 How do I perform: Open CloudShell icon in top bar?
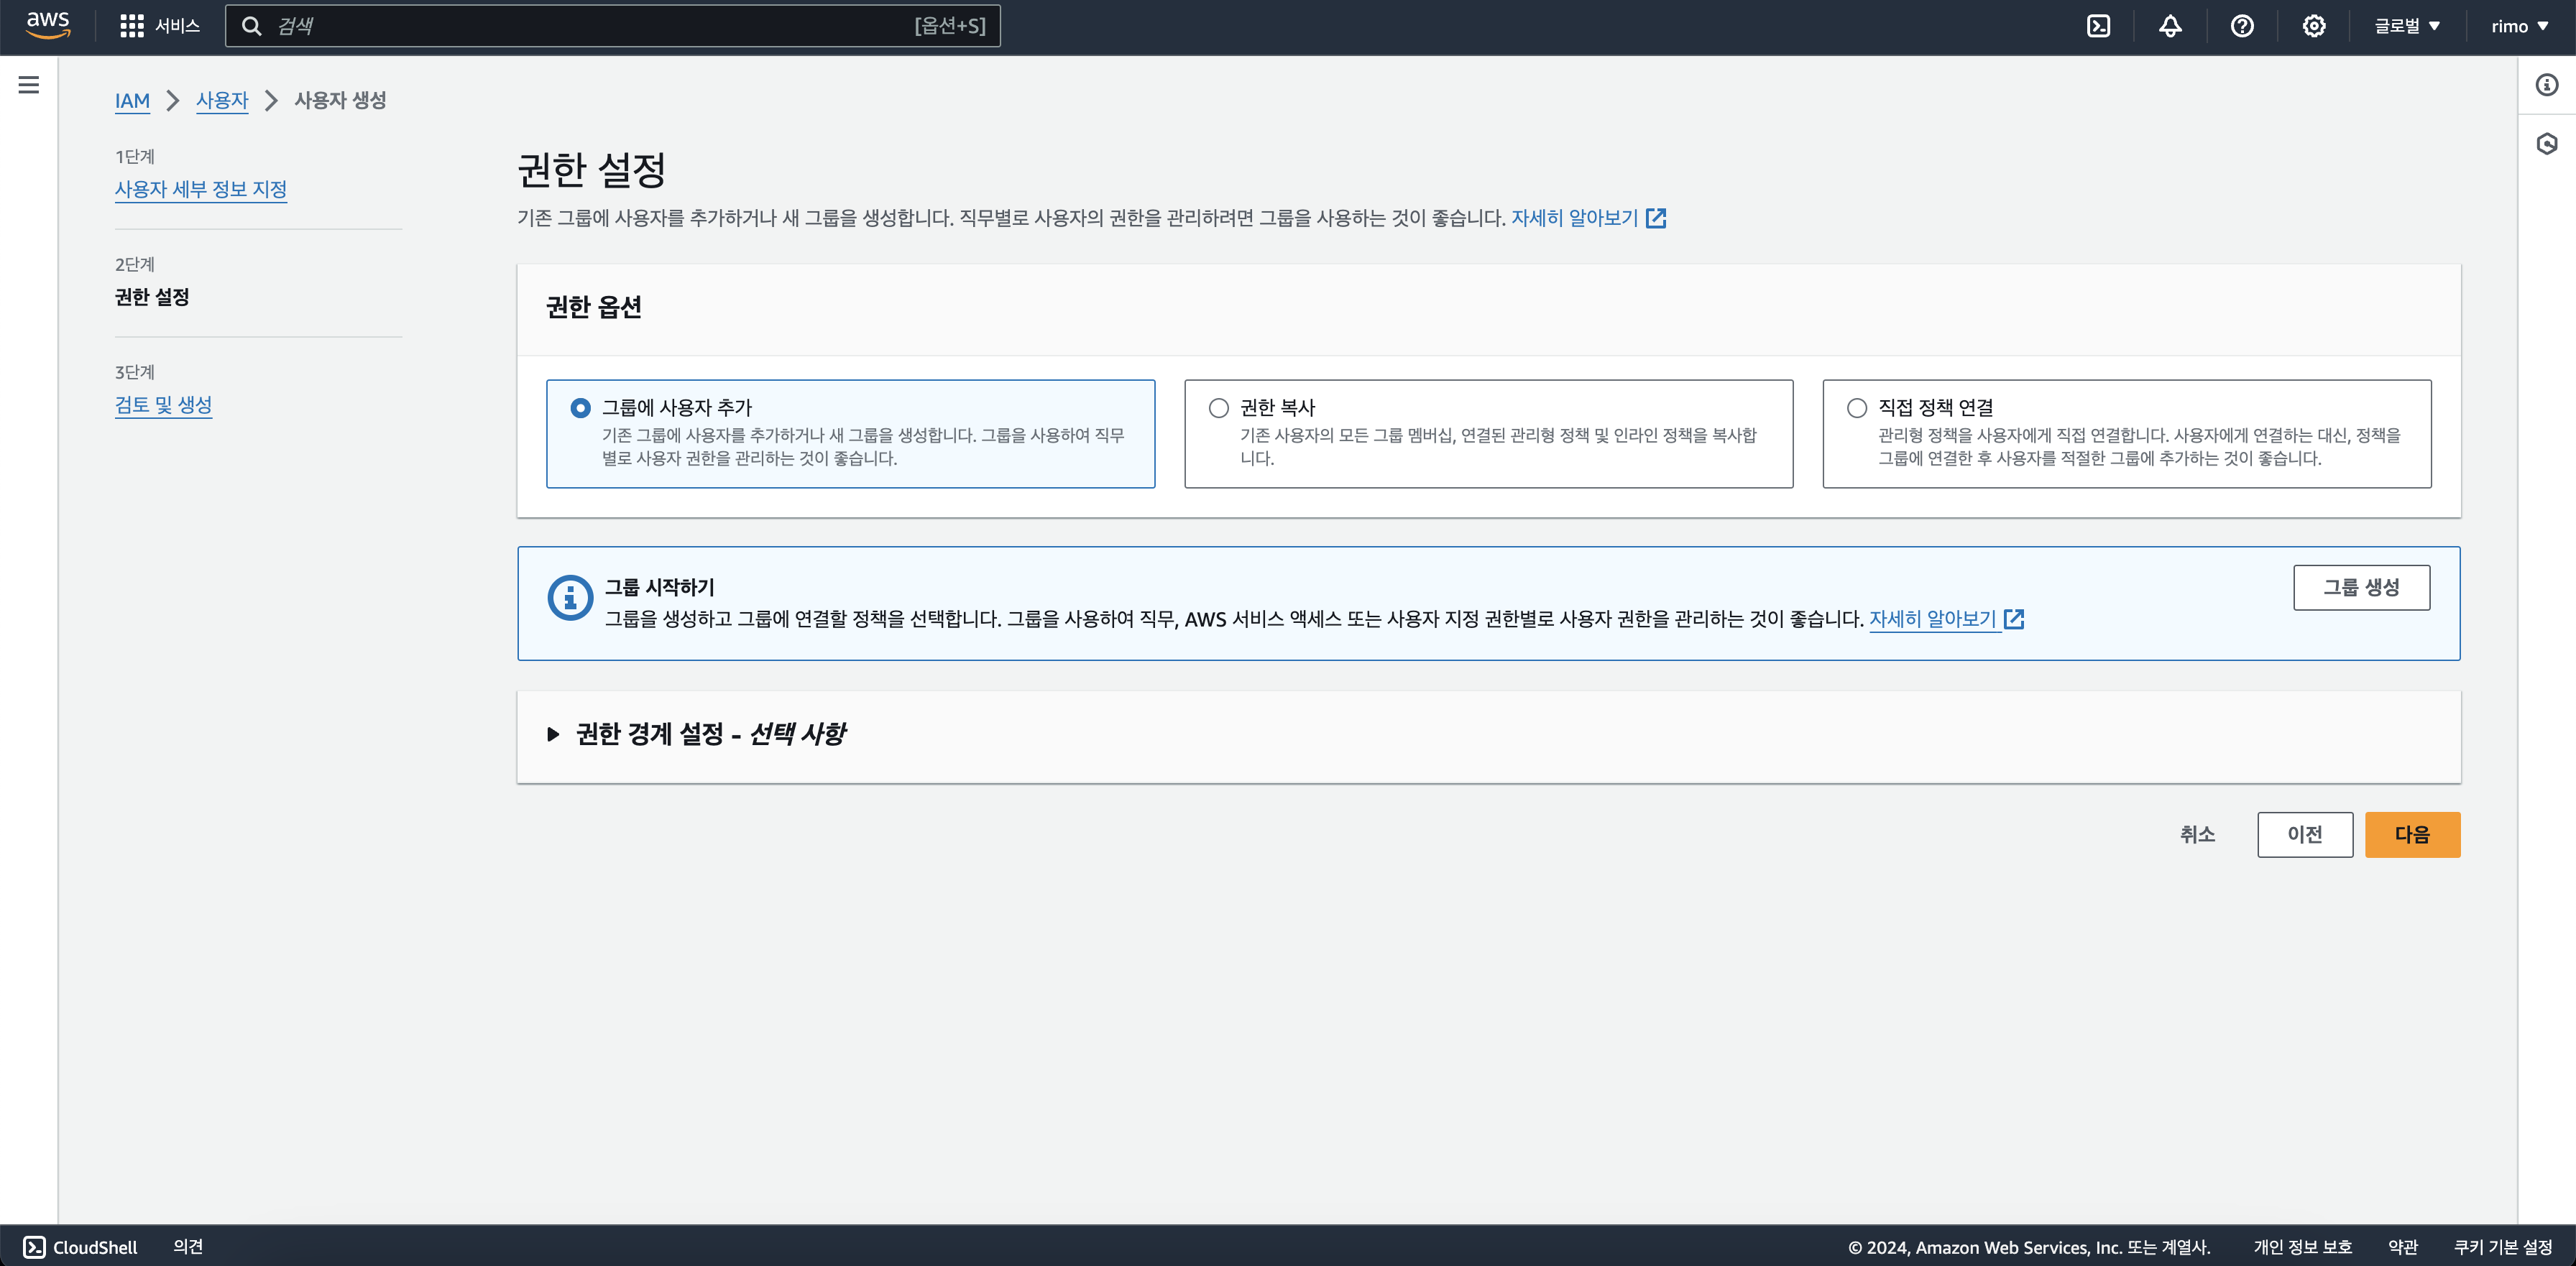coord(2098,26)
